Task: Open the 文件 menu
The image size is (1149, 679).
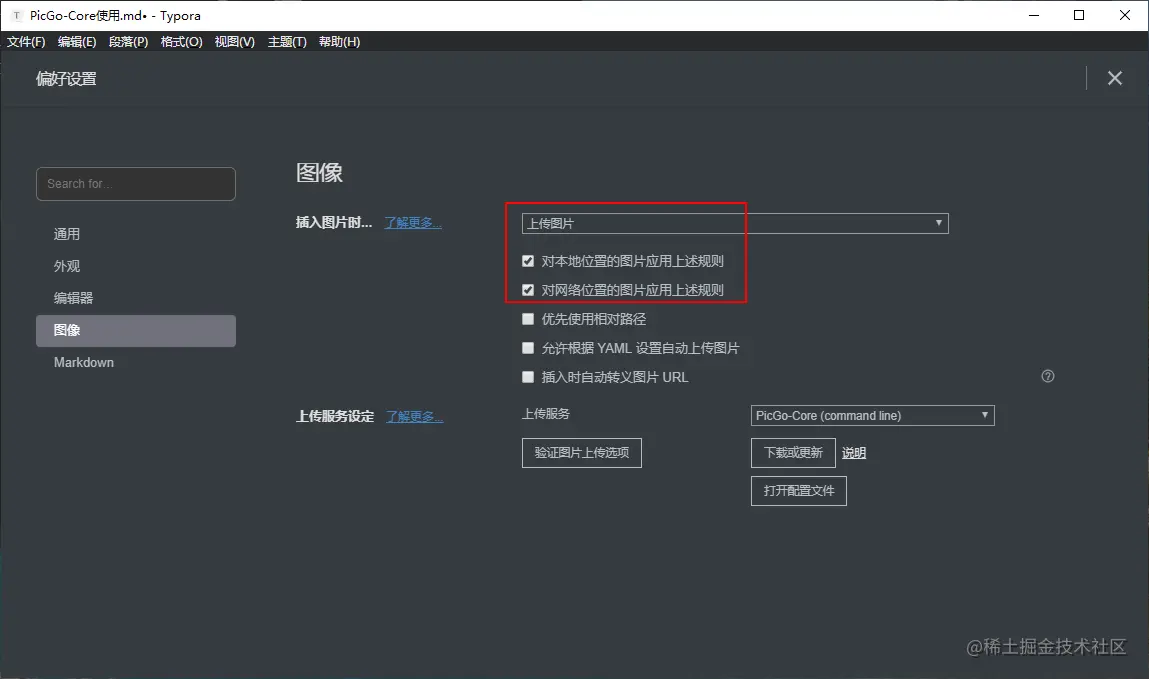Action: [26, 41]
